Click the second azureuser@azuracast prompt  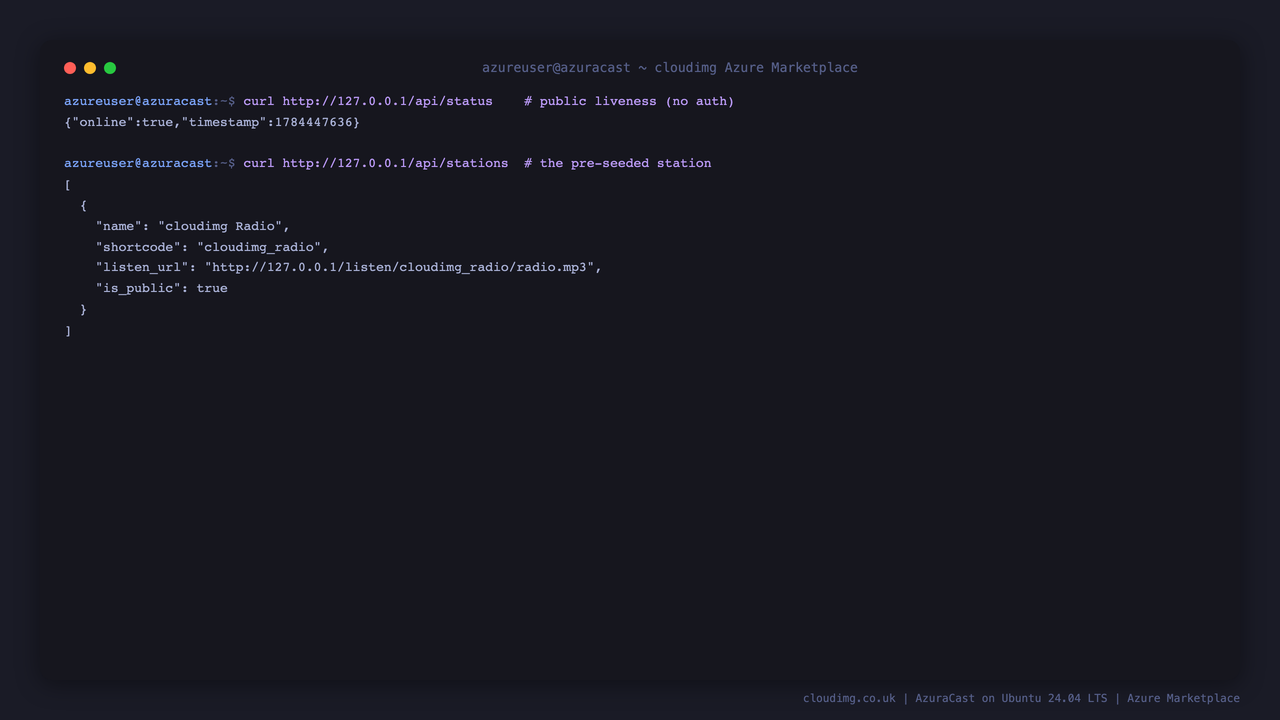pyautogui.click(x=138, y=163)
